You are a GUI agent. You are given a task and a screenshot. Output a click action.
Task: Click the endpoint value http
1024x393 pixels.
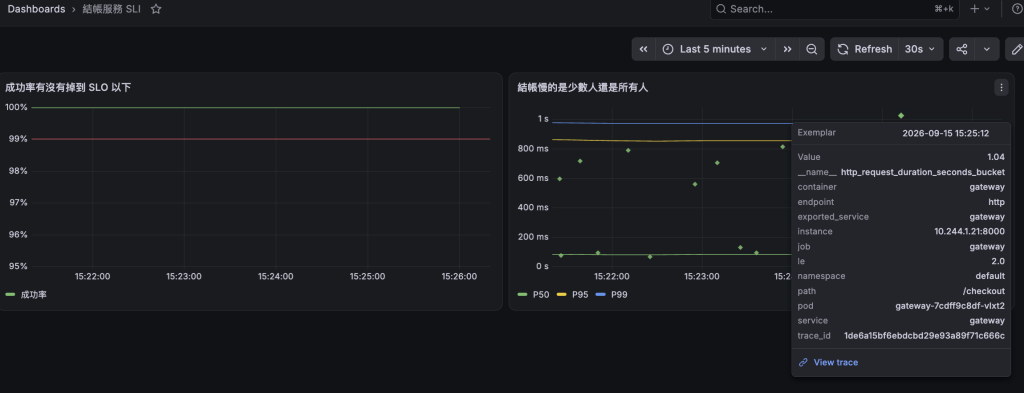click(x=997, y=202)
